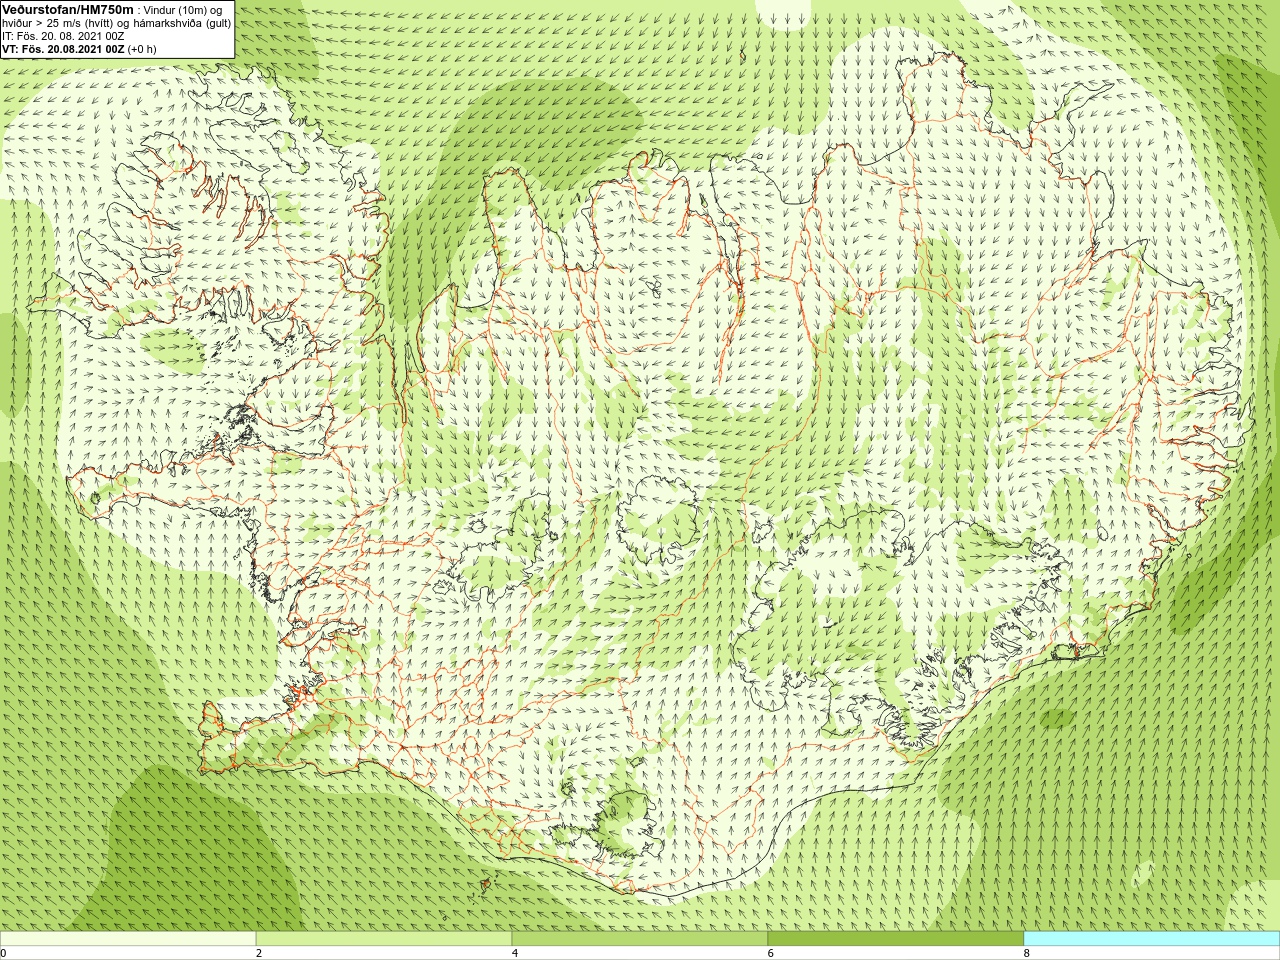Click the scale label '4'

pos(515,953)
